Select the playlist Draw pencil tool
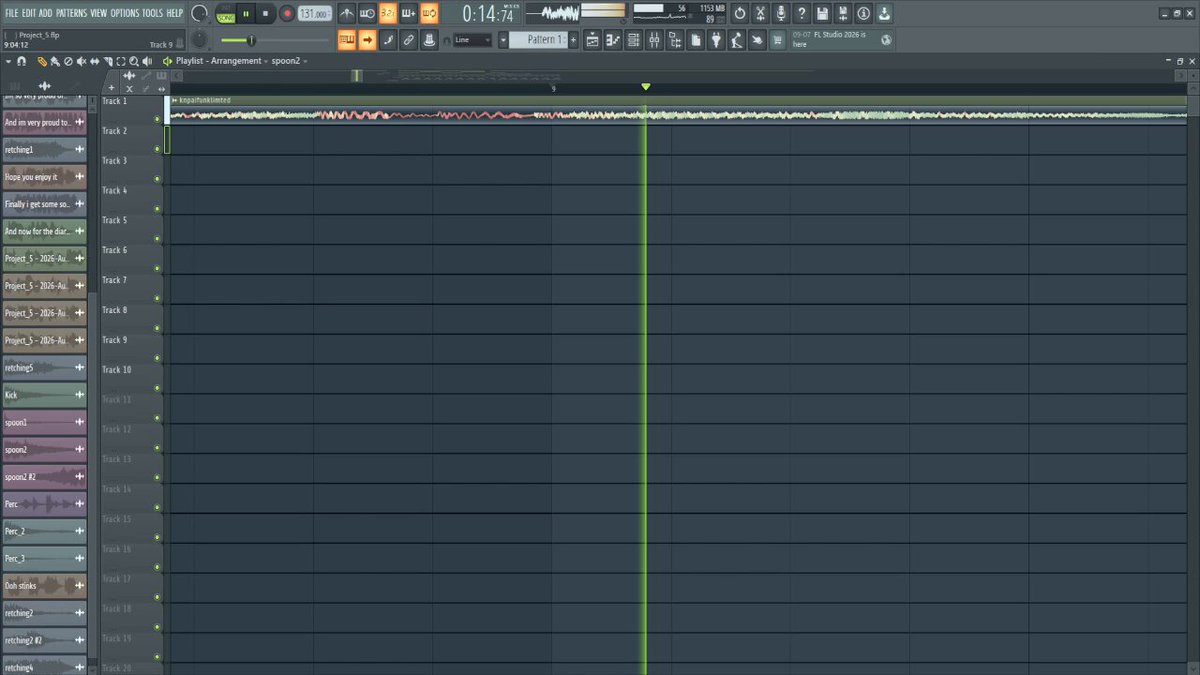The image size is (1200, 675). (x=42, y=61)
